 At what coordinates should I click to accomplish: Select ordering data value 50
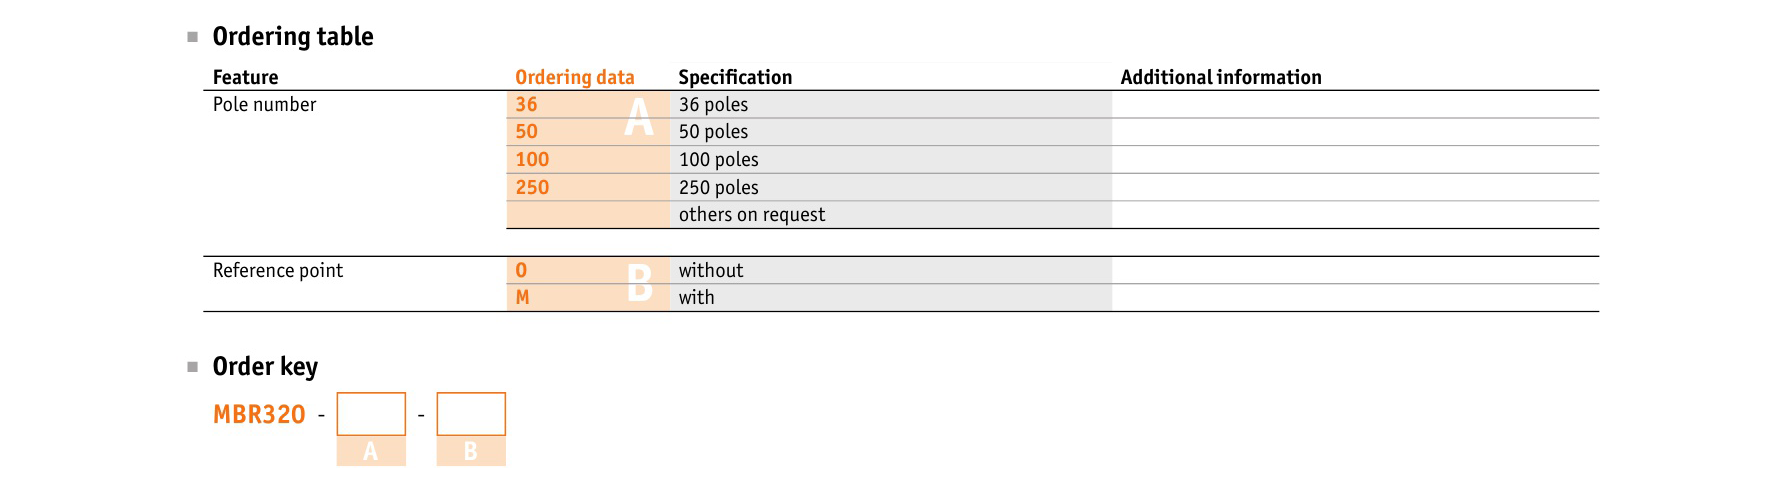pos(526,131)
